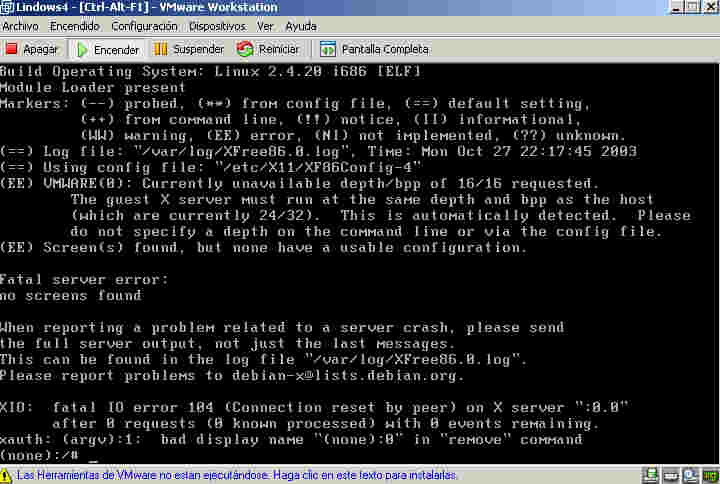Viewport: 720px width, 484px height.
Task: Click the hard disk device status icon
Action: [671, 476]
